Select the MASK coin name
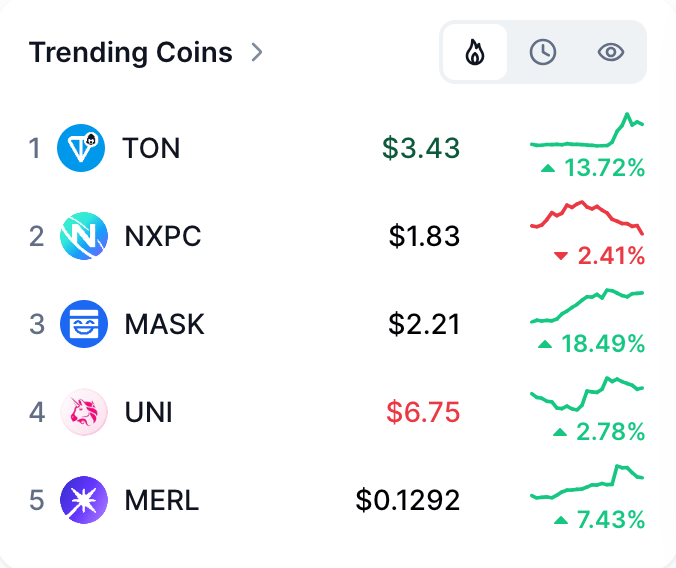 pos(164,324)
